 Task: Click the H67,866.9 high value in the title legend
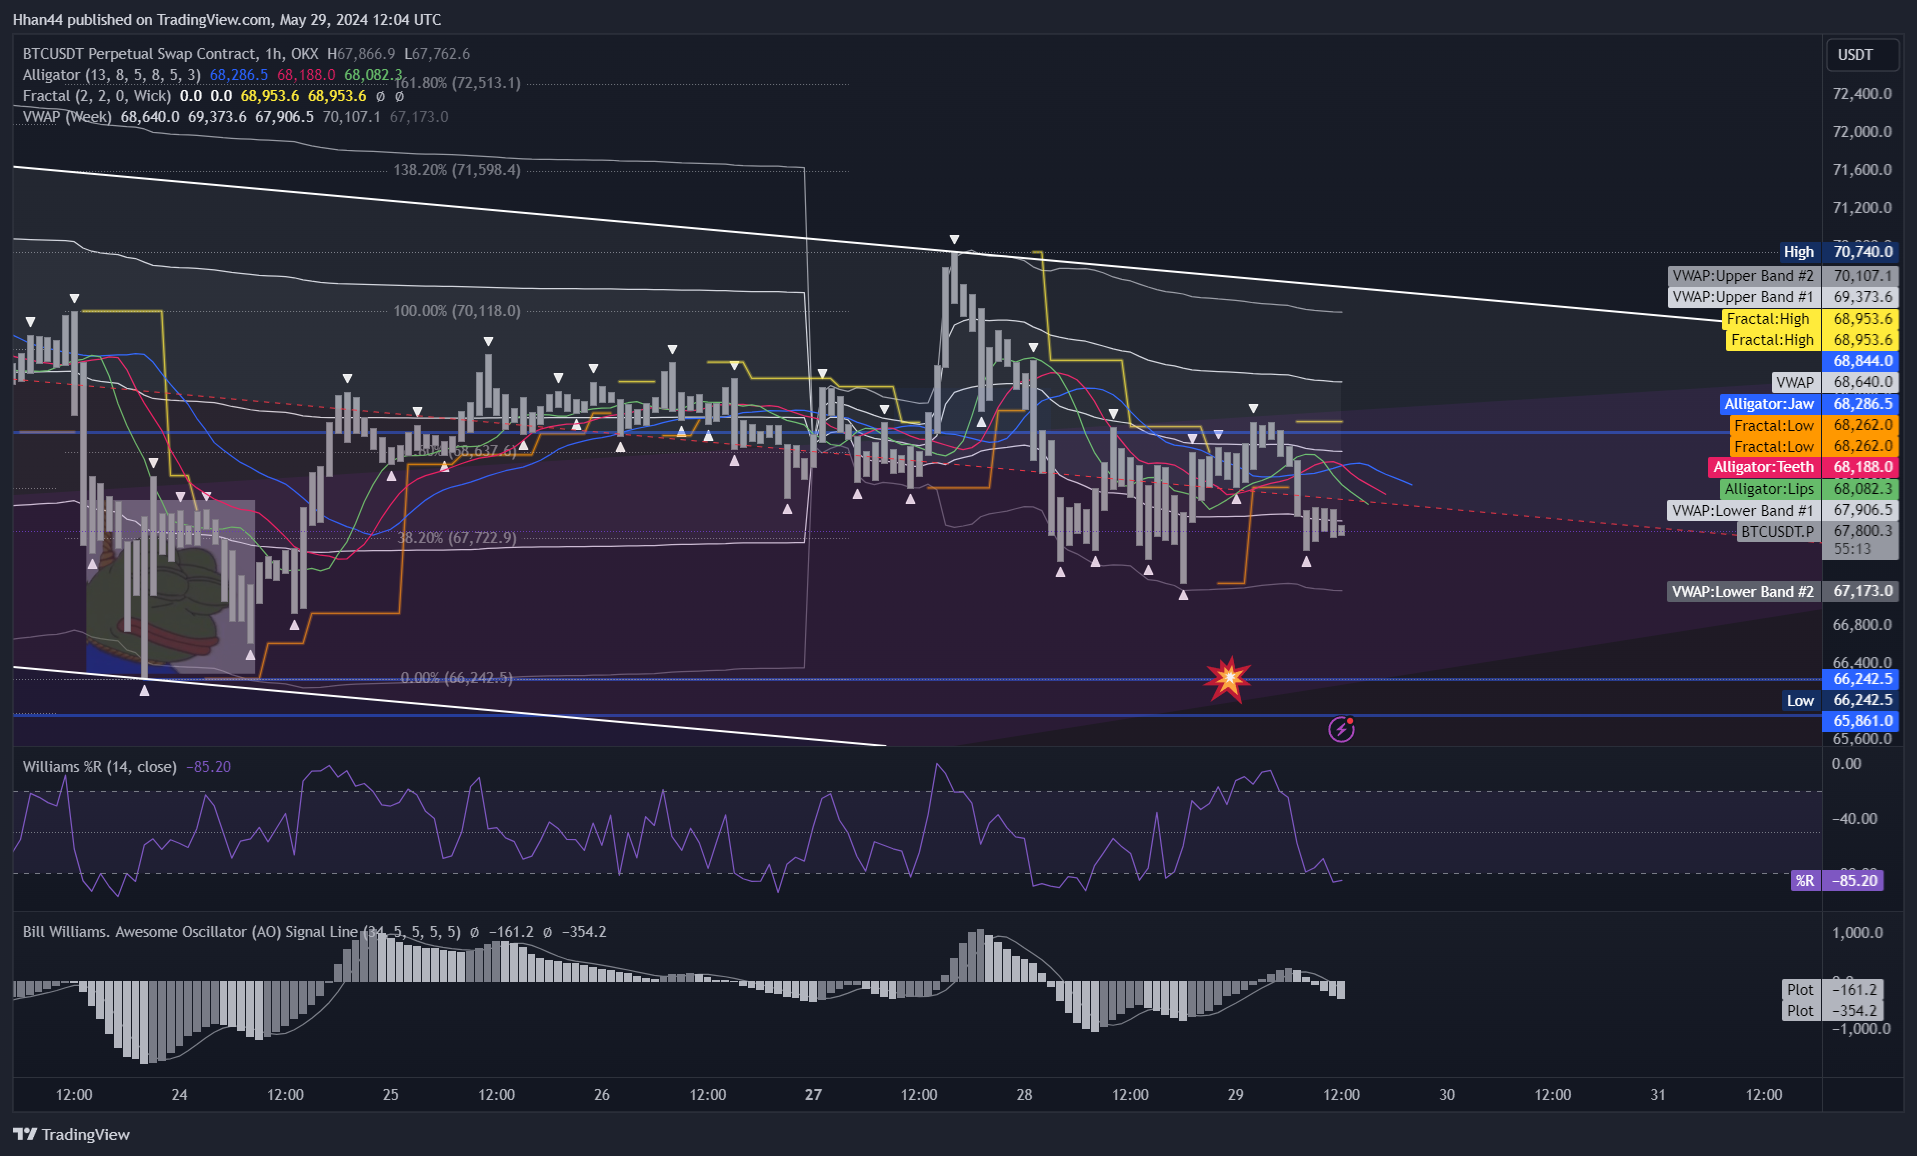(x=361, y=54)
